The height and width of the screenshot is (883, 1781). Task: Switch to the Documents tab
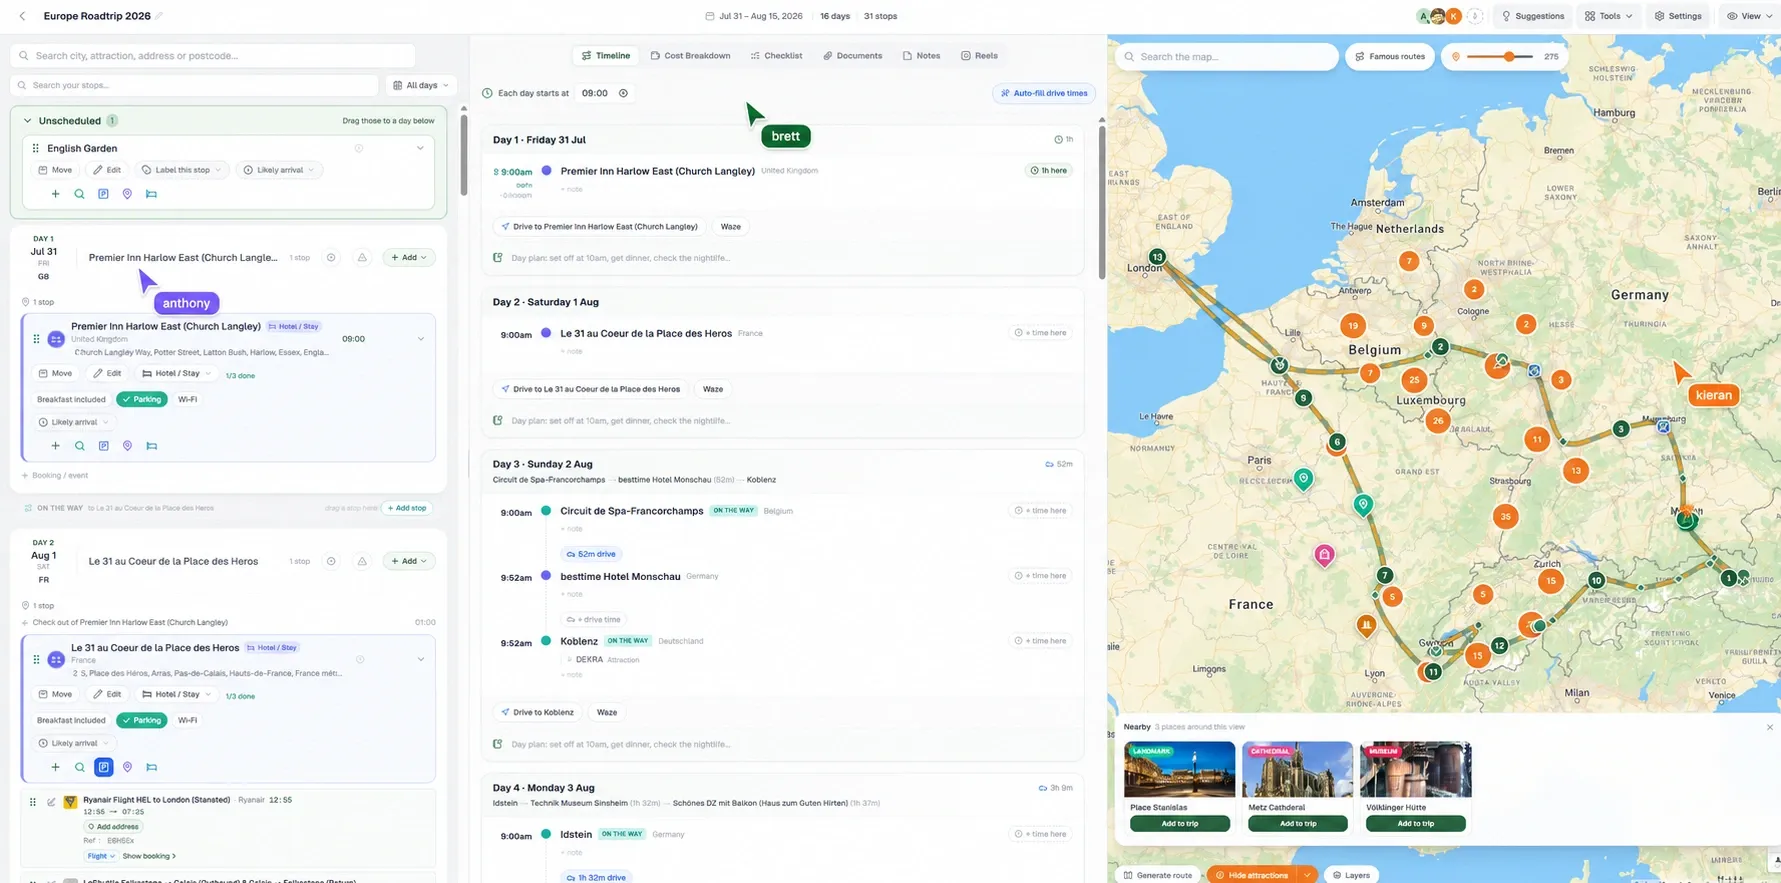(852, 56)
